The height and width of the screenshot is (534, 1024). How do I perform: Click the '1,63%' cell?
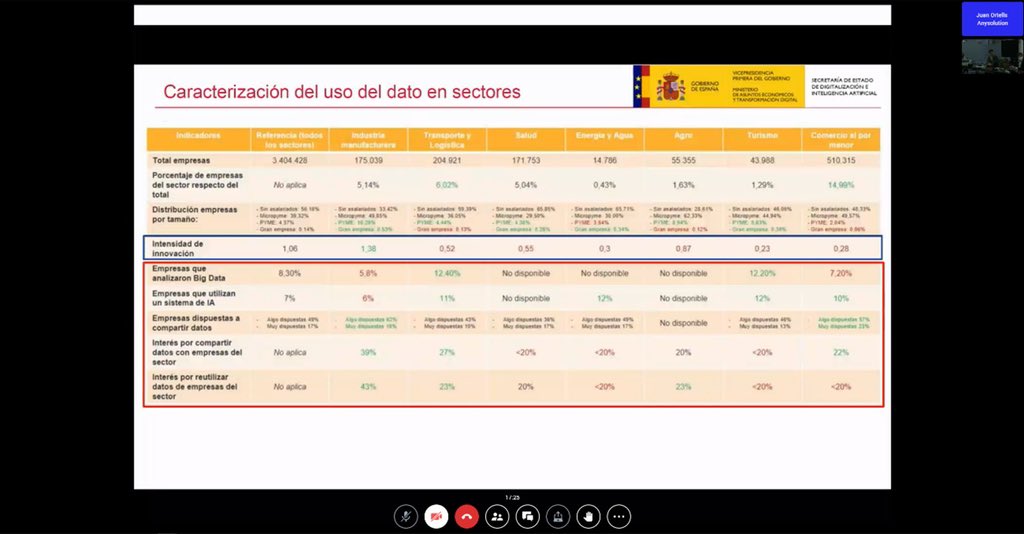click(683, 185)
